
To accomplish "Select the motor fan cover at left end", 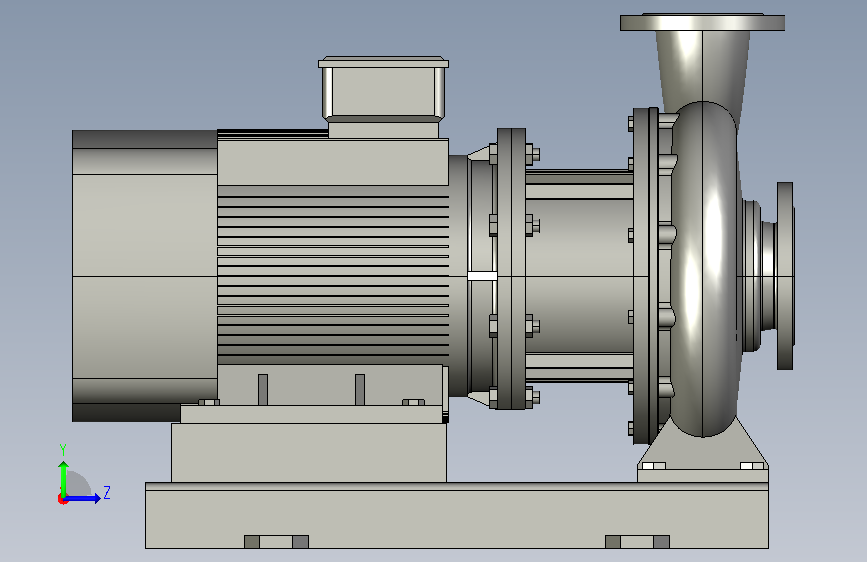I will [144, 275].
